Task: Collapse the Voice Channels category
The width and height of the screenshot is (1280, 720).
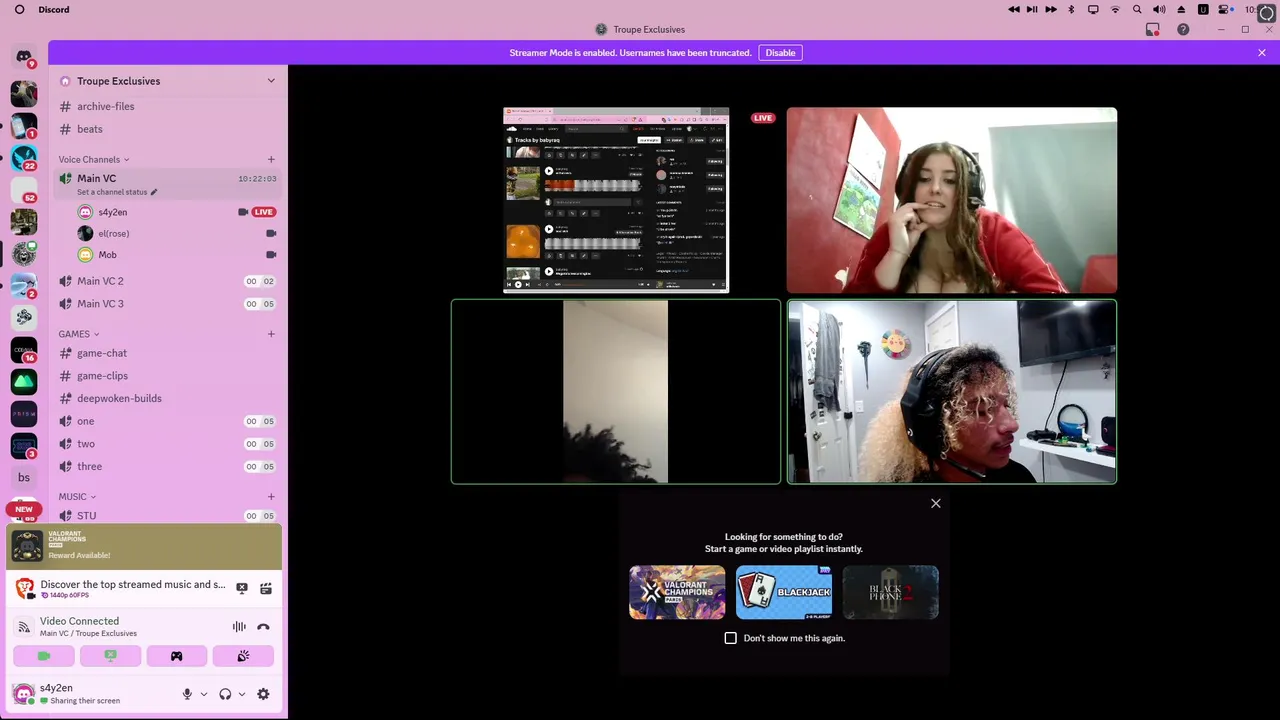Action: tap(93, 160)
